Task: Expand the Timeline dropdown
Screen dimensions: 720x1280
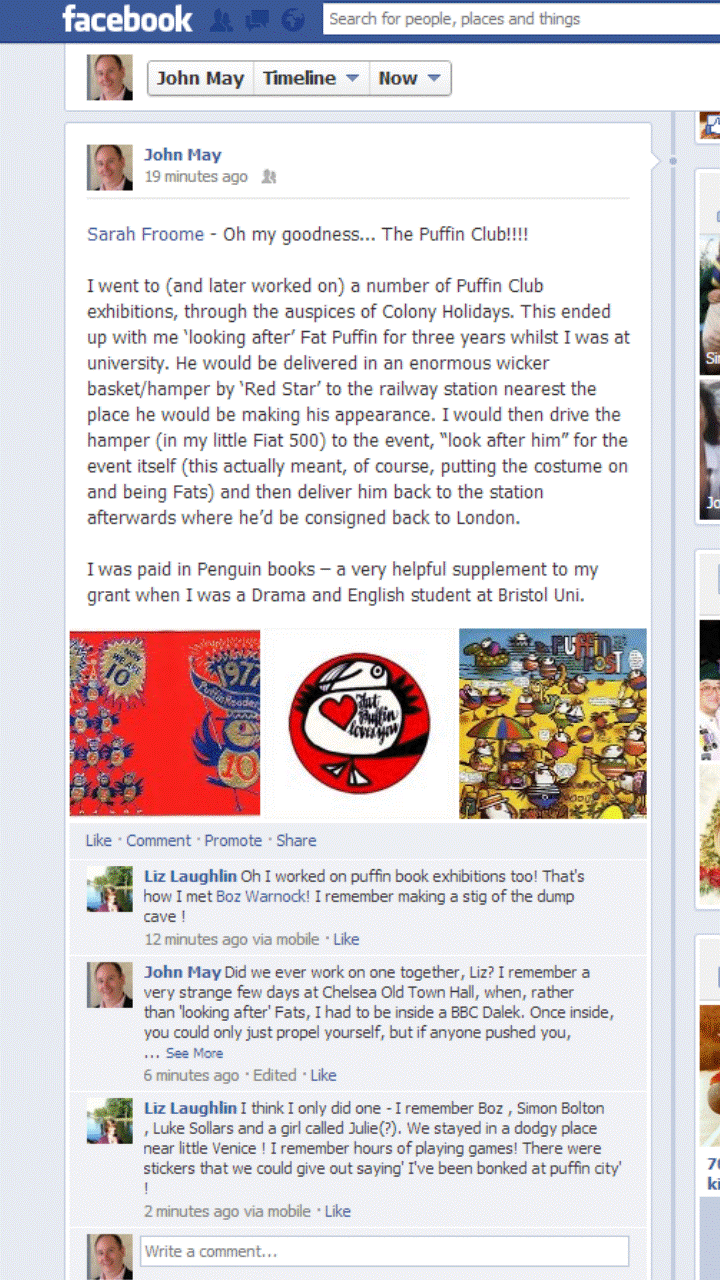Action: [x=311, y=78]
